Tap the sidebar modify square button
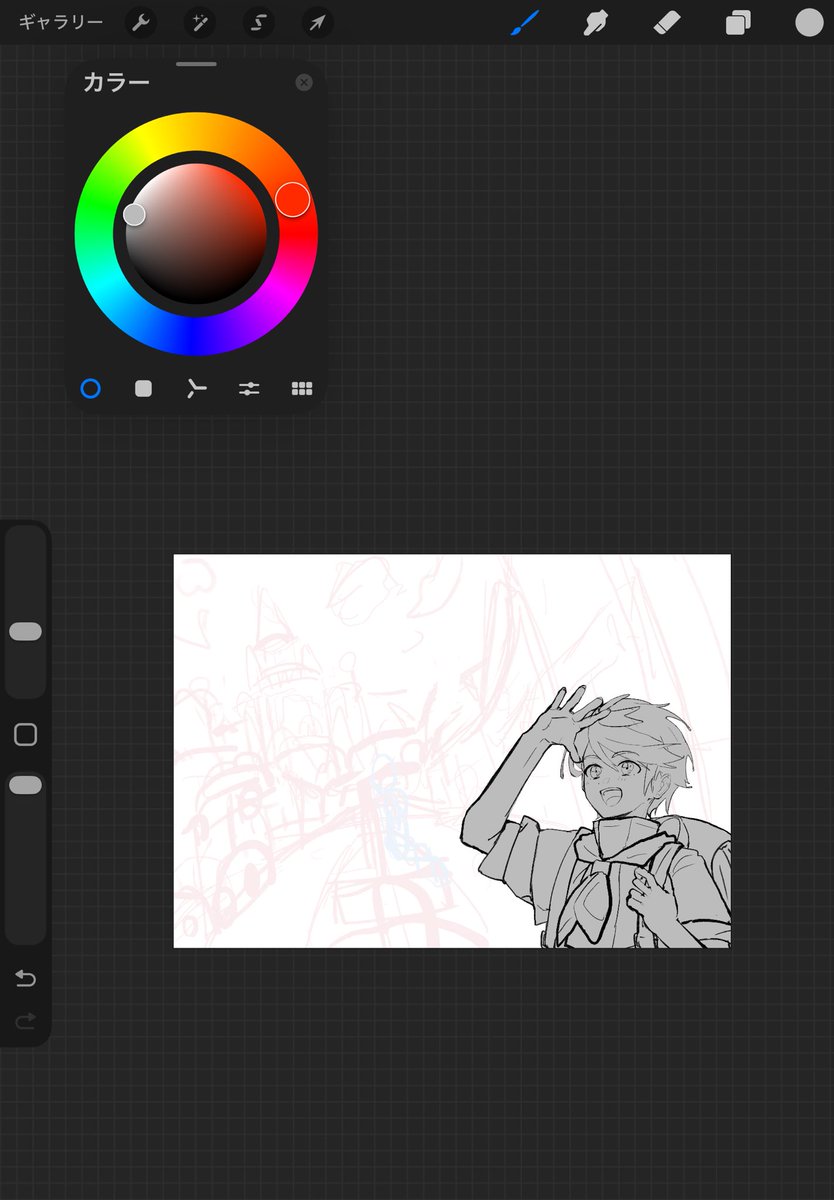The width and height of the screenshot is (834, 1200). pos(26,735)
